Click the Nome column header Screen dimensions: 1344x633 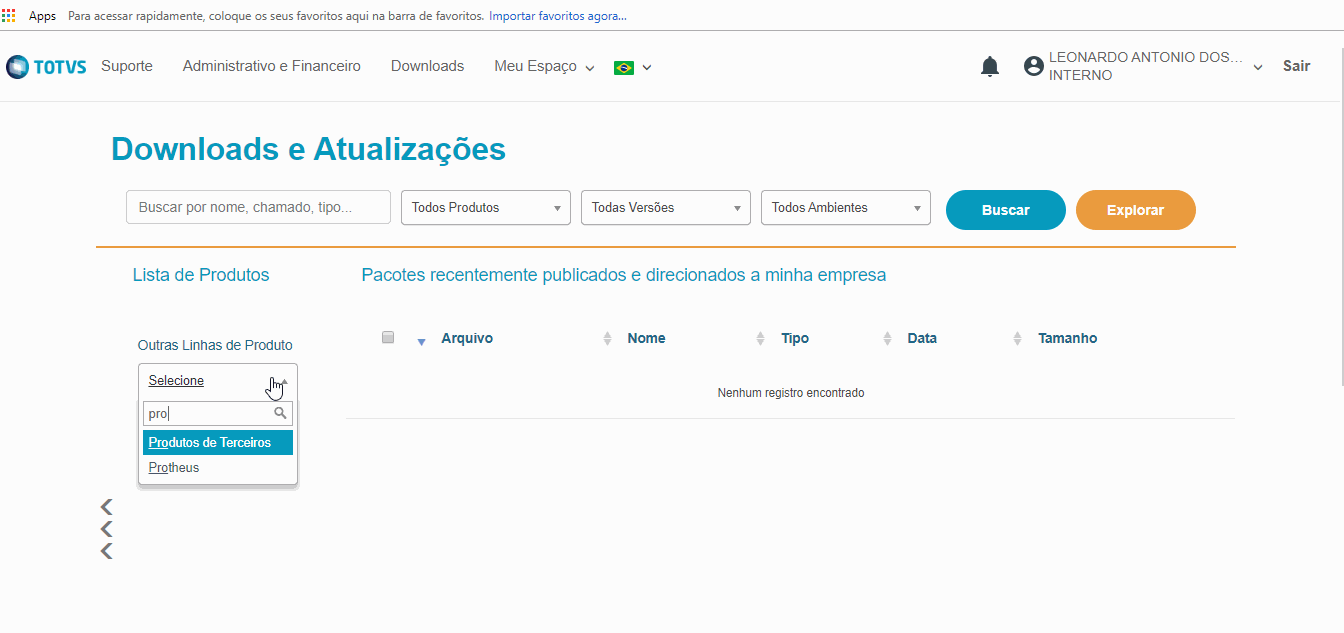(x=647, y=338)
